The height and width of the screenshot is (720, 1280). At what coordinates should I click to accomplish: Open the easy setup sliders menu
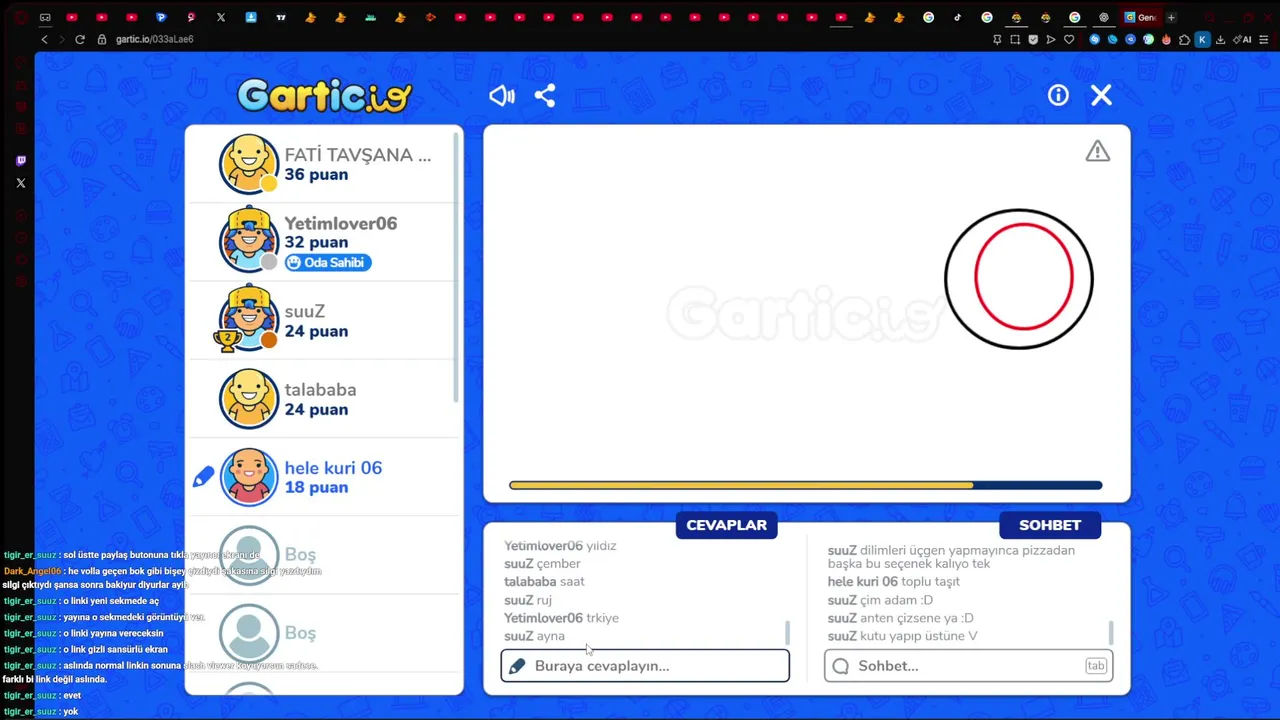[x=1264, y=39]
